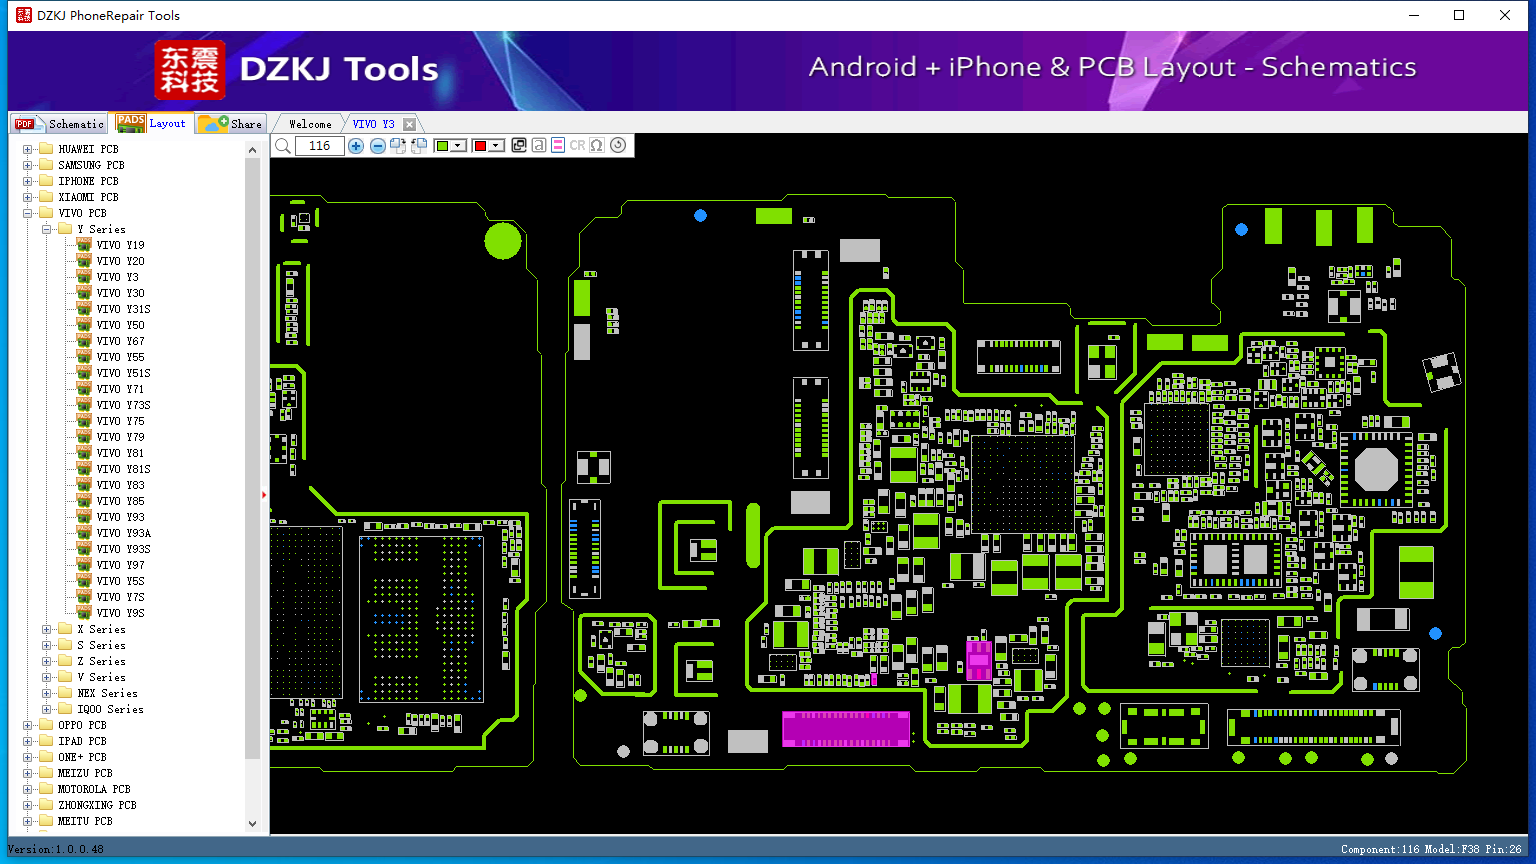The width and height of the screenshot is (1536, 864).
Task: Expand the IPHONE PCB folder
Action: (x=28, y=181)
